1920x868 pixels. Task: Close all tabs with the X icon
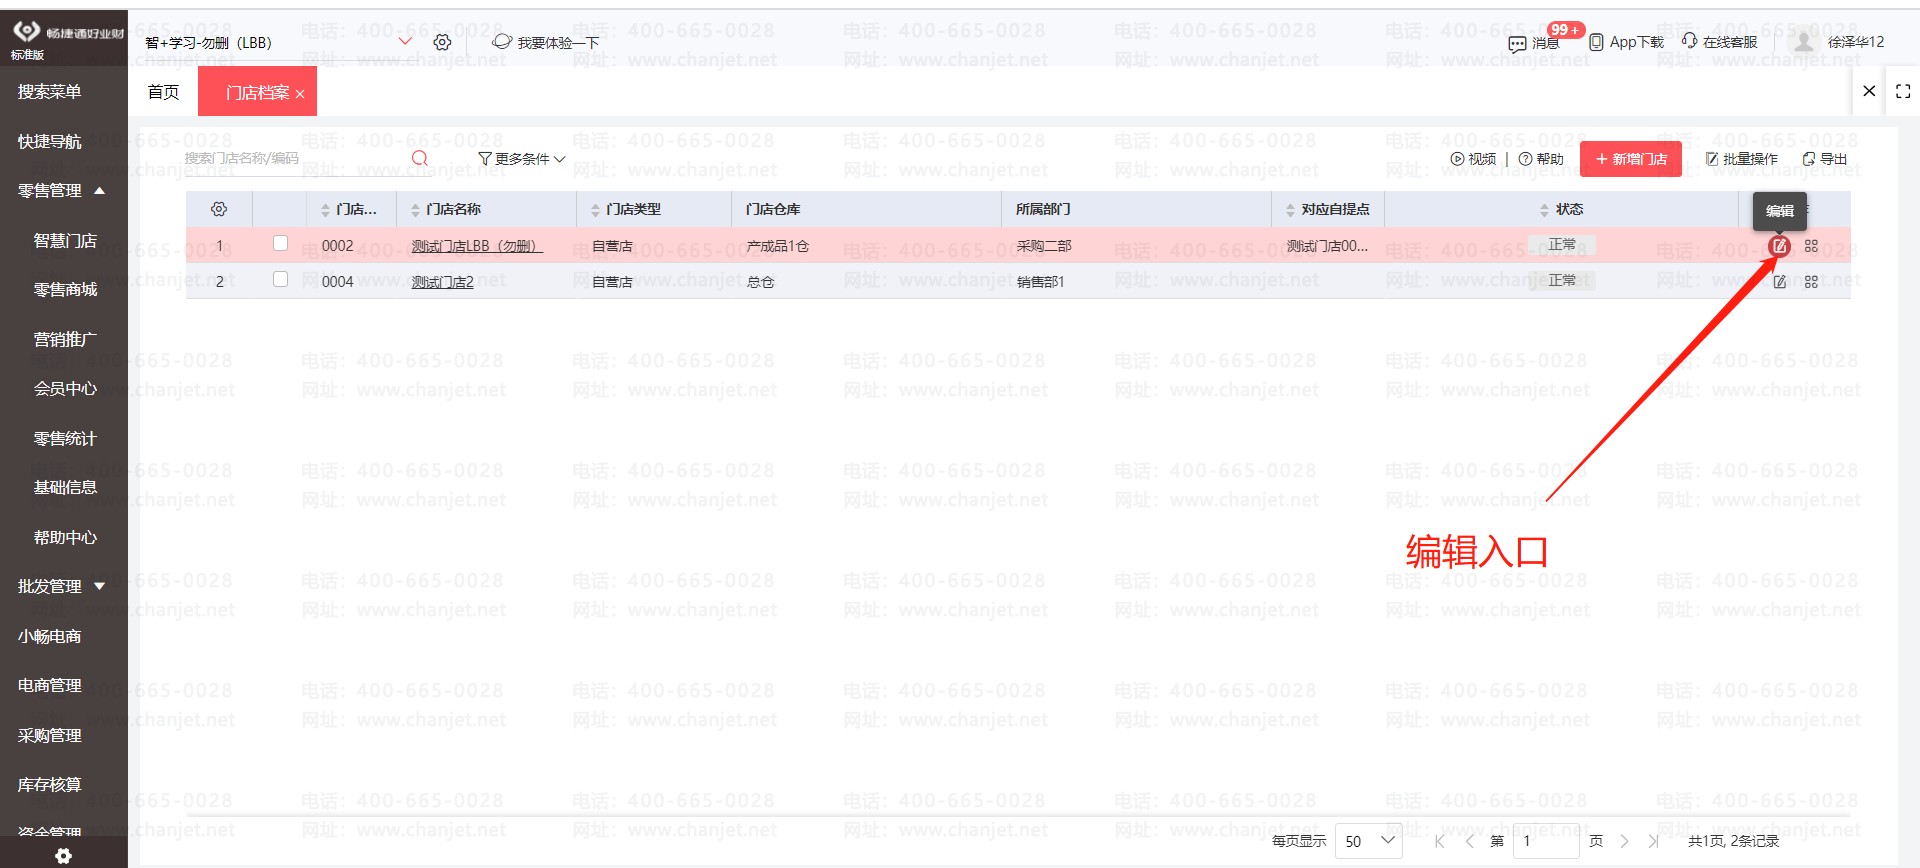tap(1869, 91)
